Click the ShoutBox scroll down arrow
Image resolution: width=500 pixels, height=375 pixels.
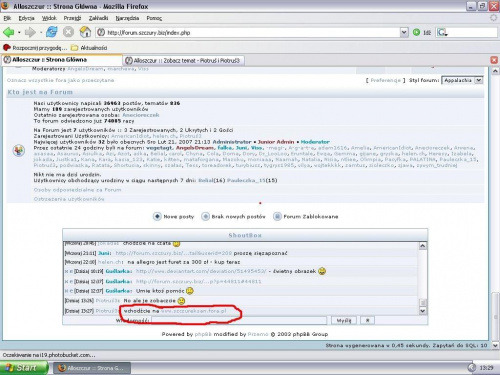click(422, 311)
